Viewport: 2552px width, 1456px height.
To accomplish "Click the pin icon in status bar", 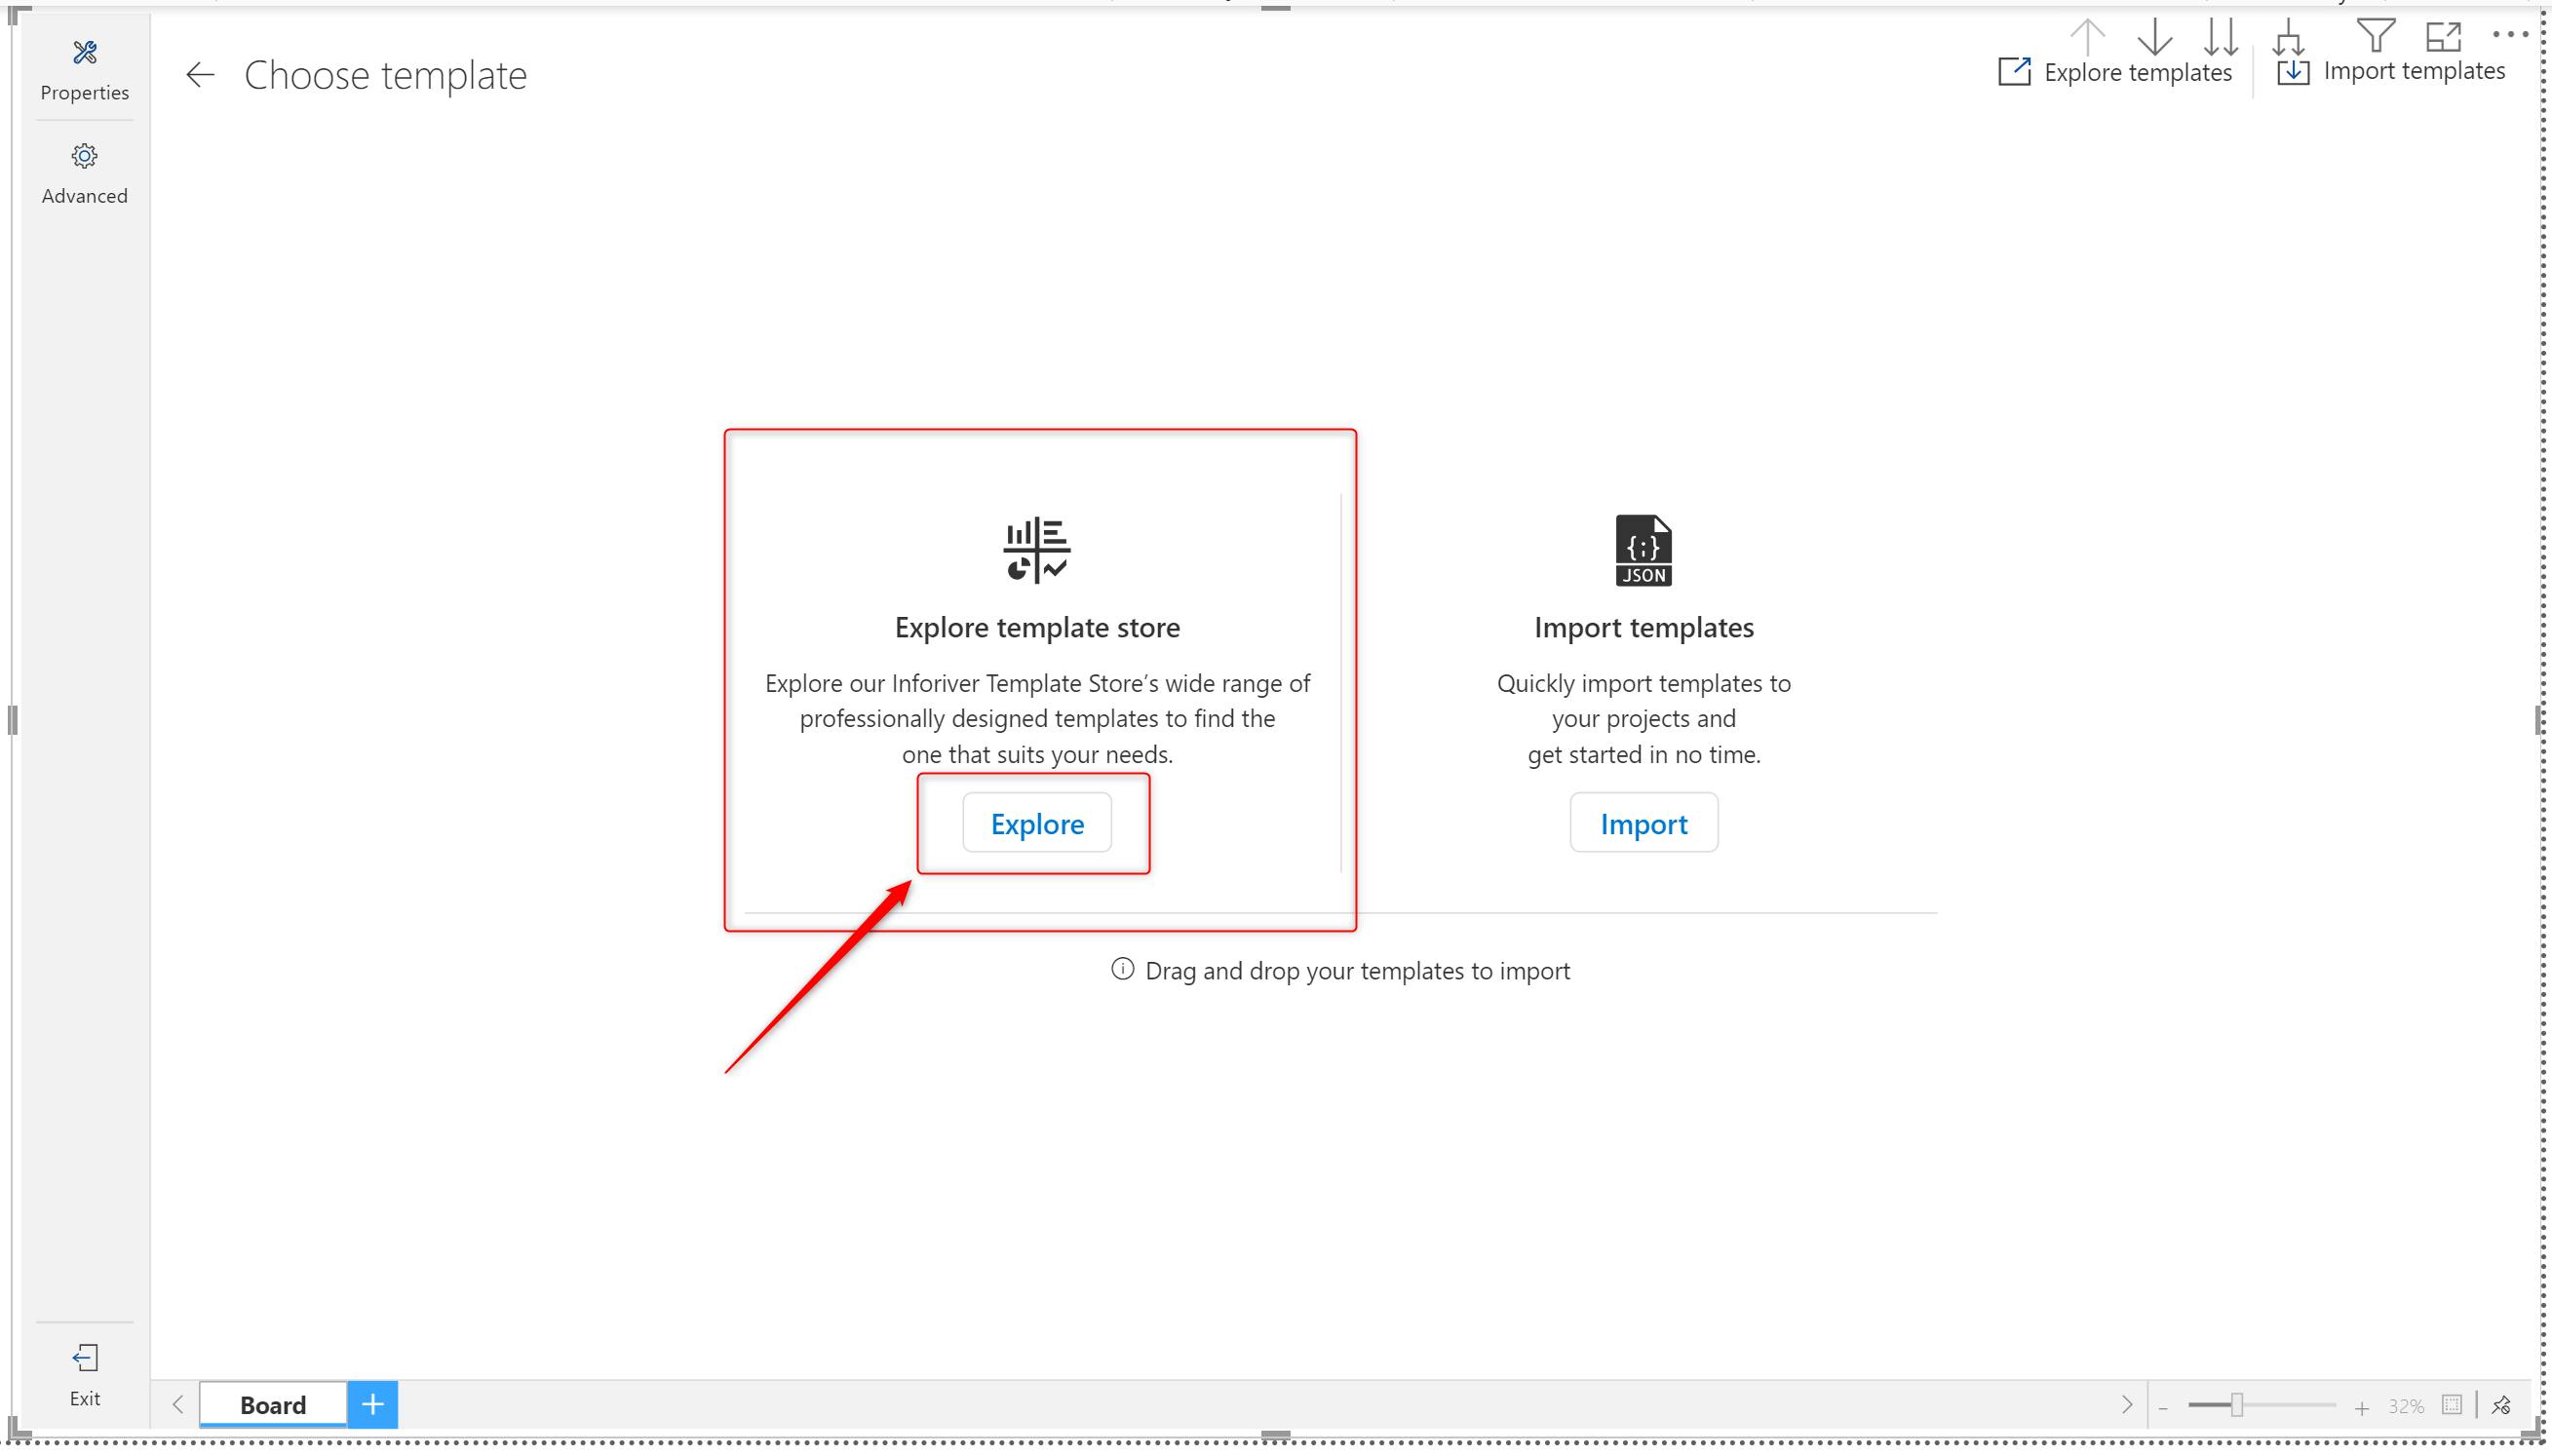I will click(2501, 1405).
